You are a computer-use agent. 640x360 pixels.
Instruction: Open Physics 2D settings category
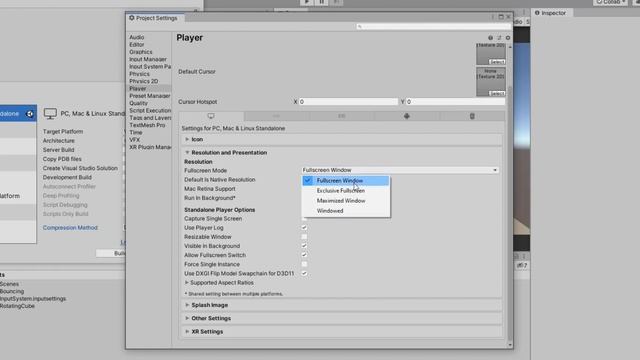click(144, 81)
